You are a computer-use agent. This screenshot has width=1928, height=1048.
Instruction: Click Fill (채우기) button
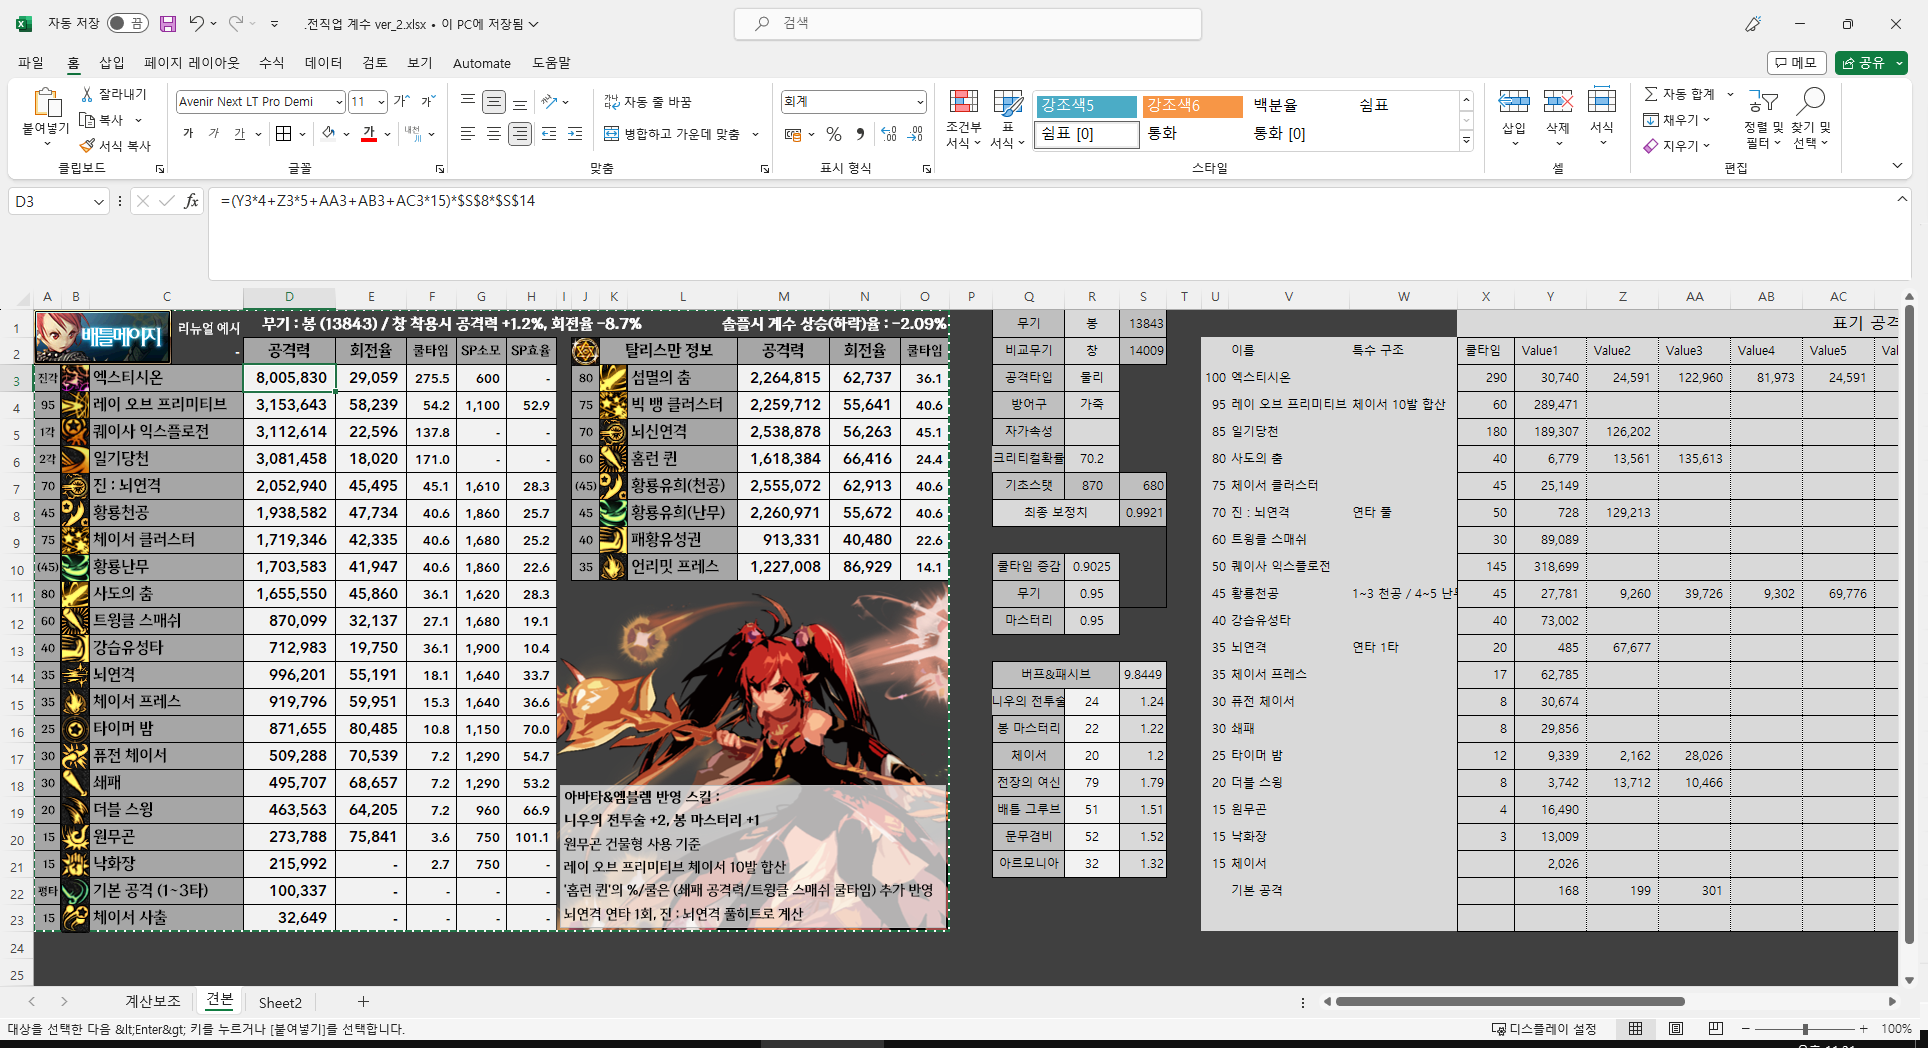click(x=1677, y=120)
